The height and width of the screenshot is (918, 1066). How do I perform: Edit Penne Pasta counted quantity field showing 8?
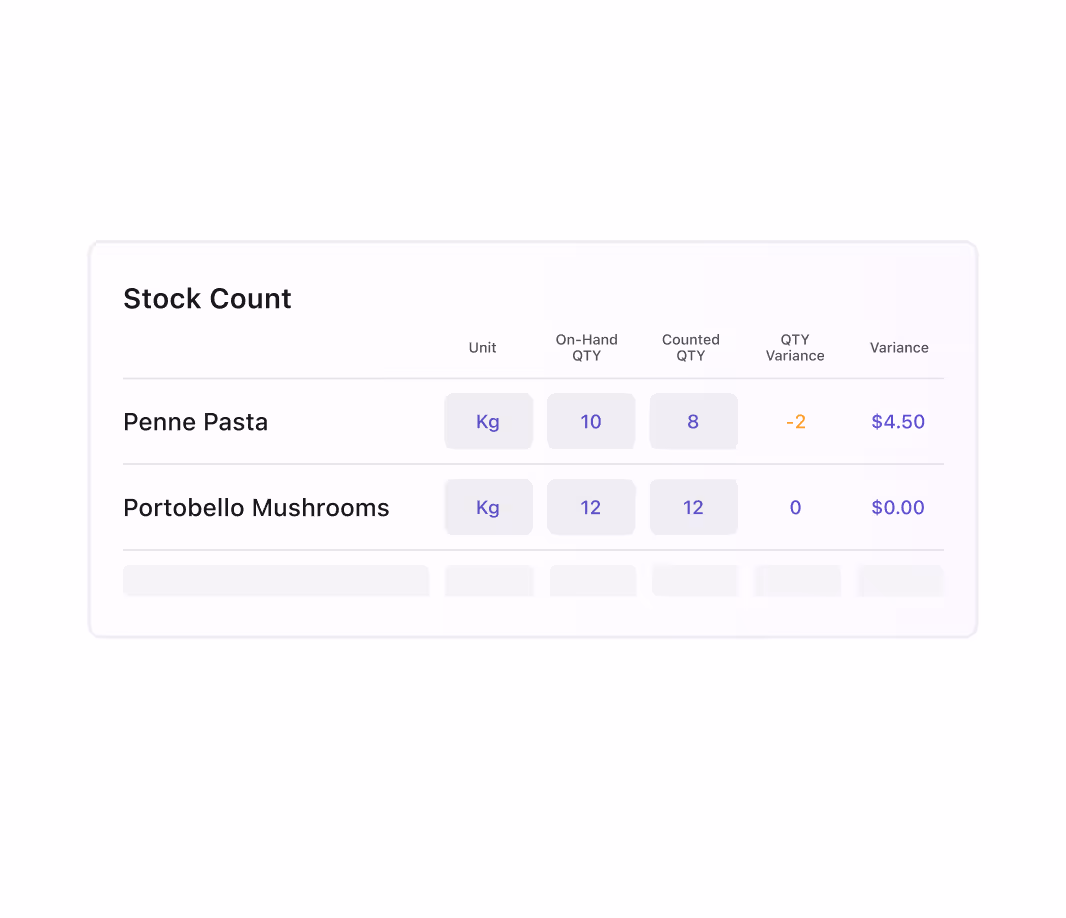pyautogui.click(x=693, y=422)
